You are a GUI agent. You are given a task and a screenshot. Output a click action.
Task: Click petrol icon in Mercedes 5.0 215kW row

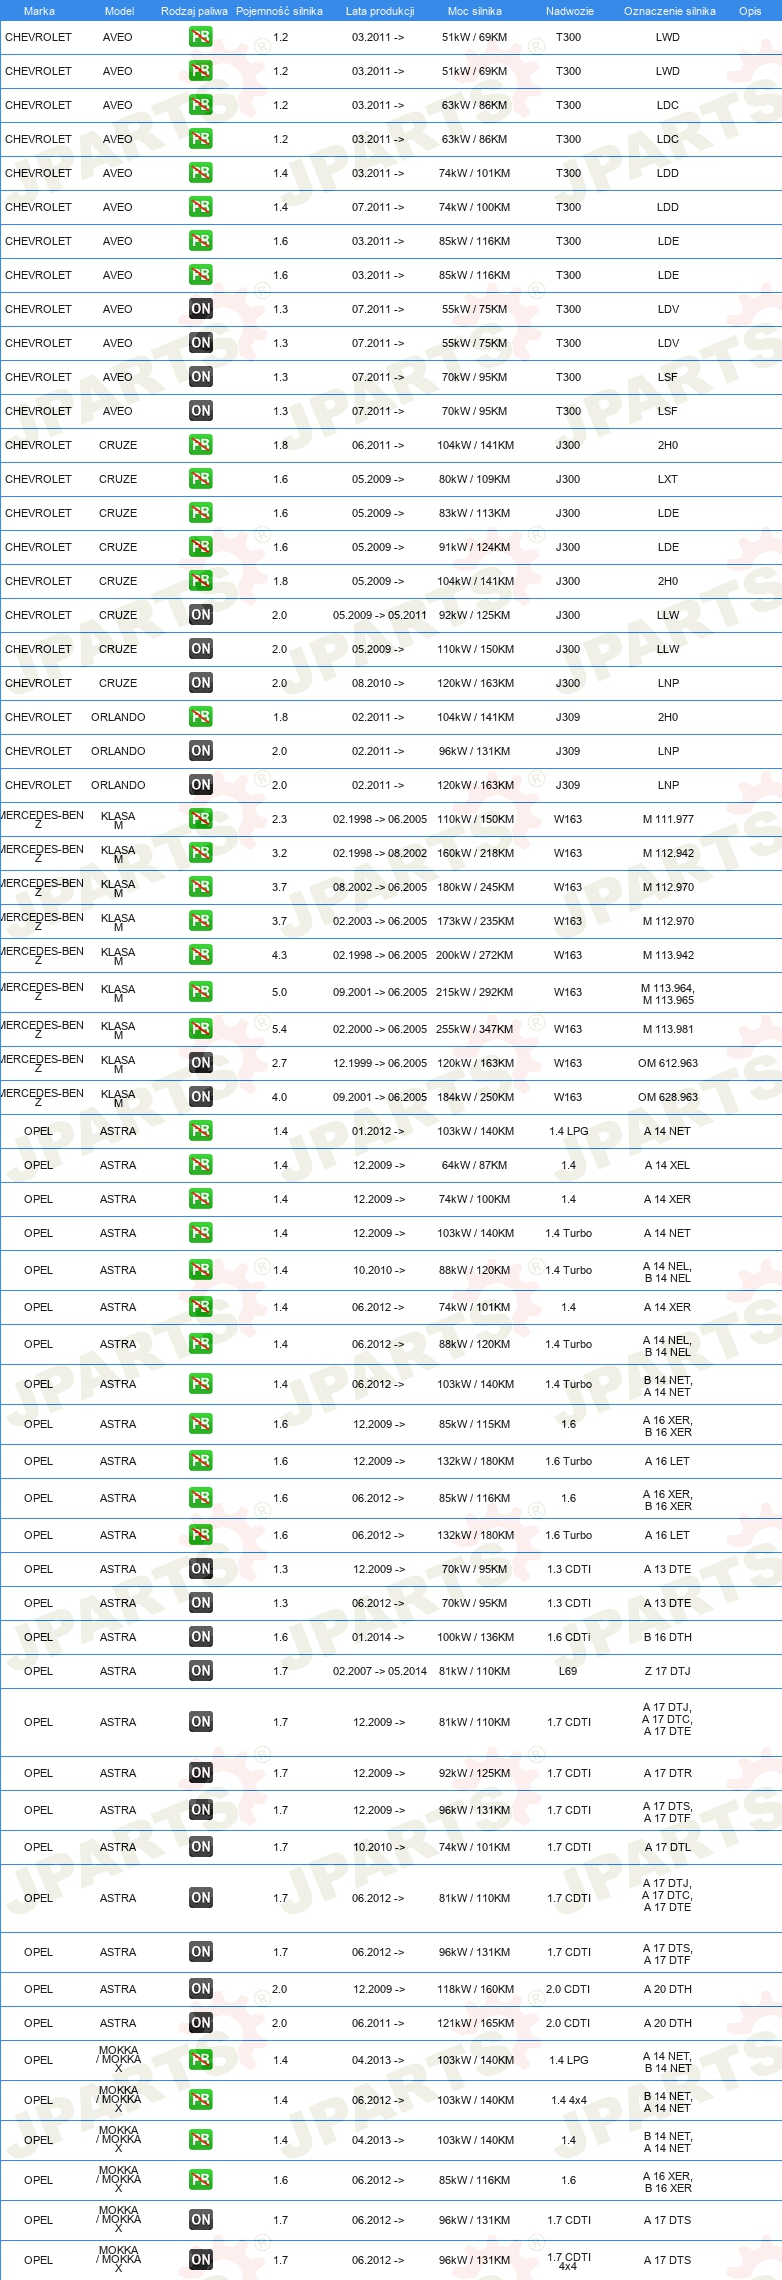click(x=201, y=992)
